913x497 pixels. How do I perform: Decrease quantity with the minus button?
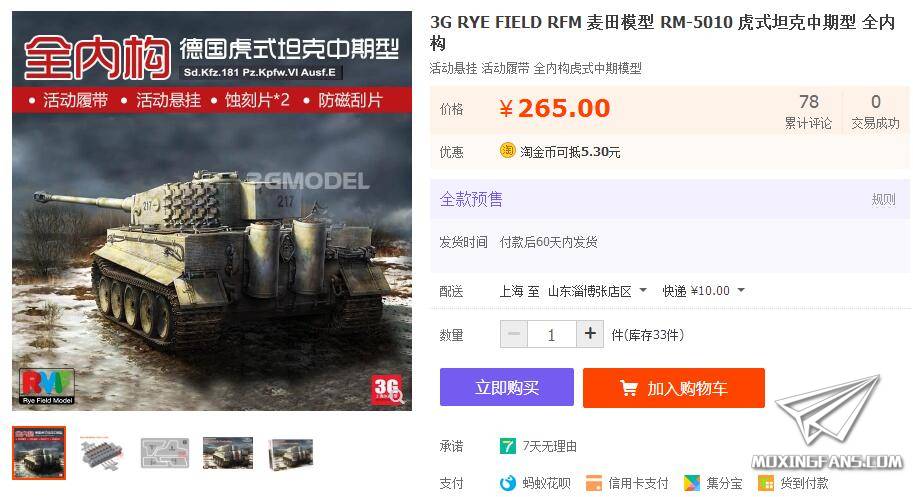(x=514, y=334)
